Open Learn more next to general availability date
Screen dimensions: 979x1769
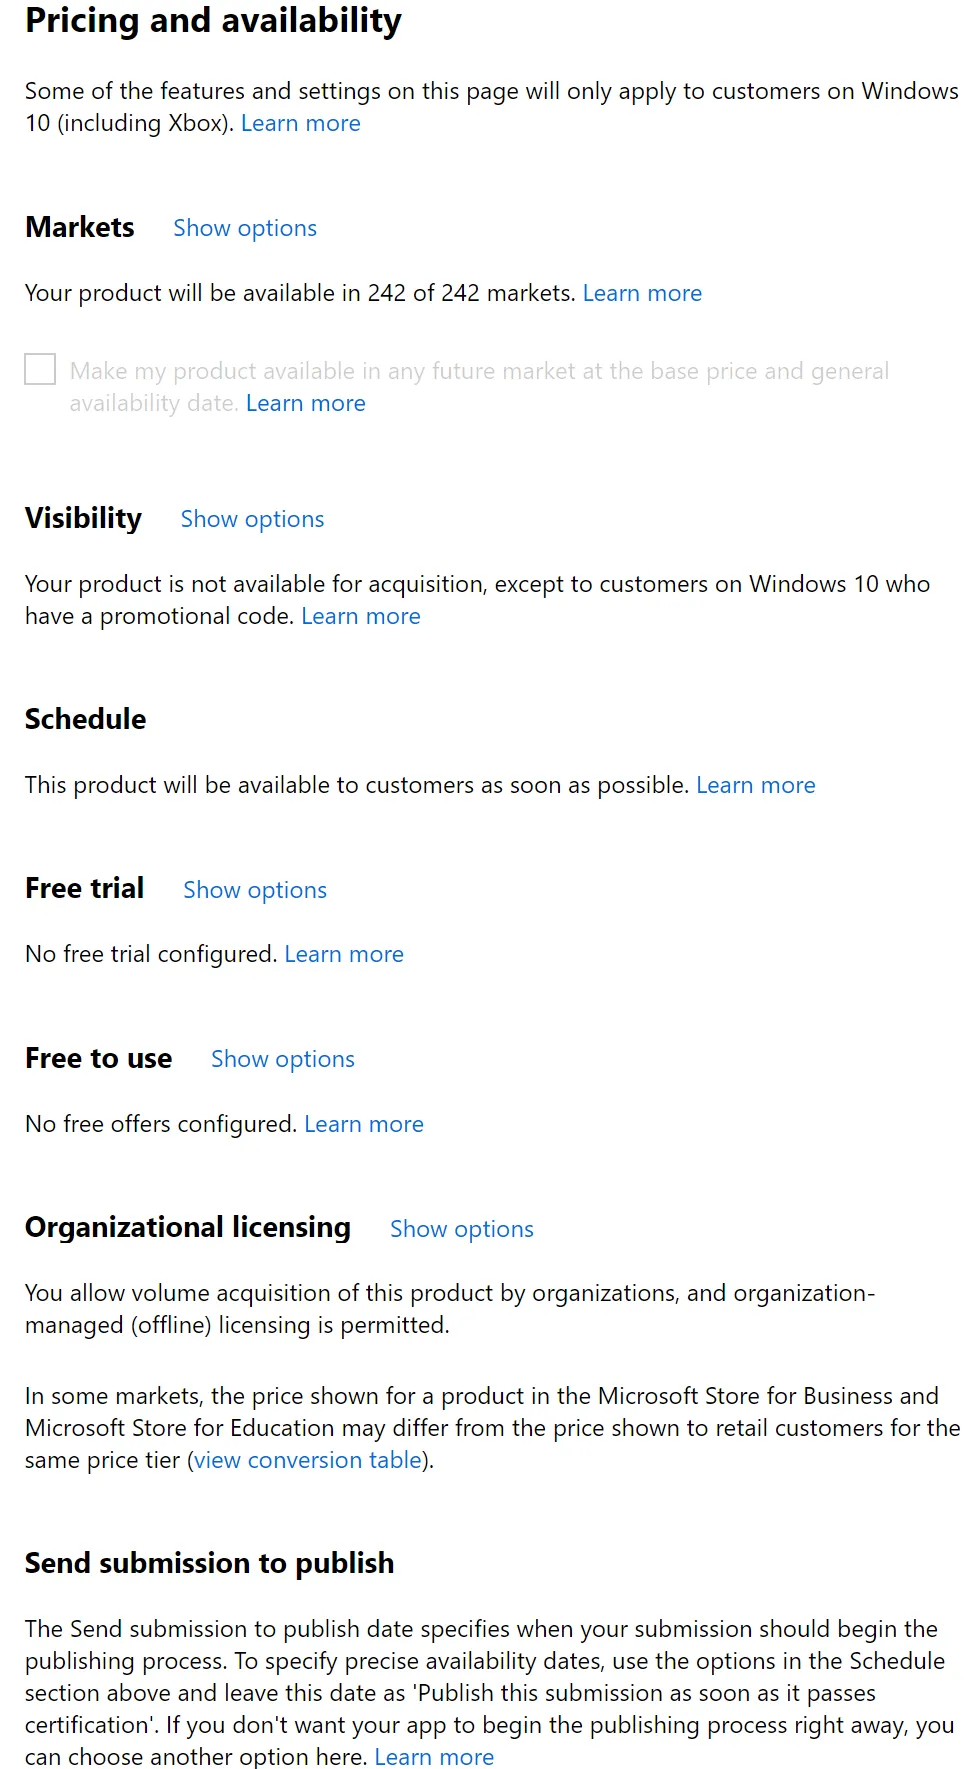(x=305, y=403)
